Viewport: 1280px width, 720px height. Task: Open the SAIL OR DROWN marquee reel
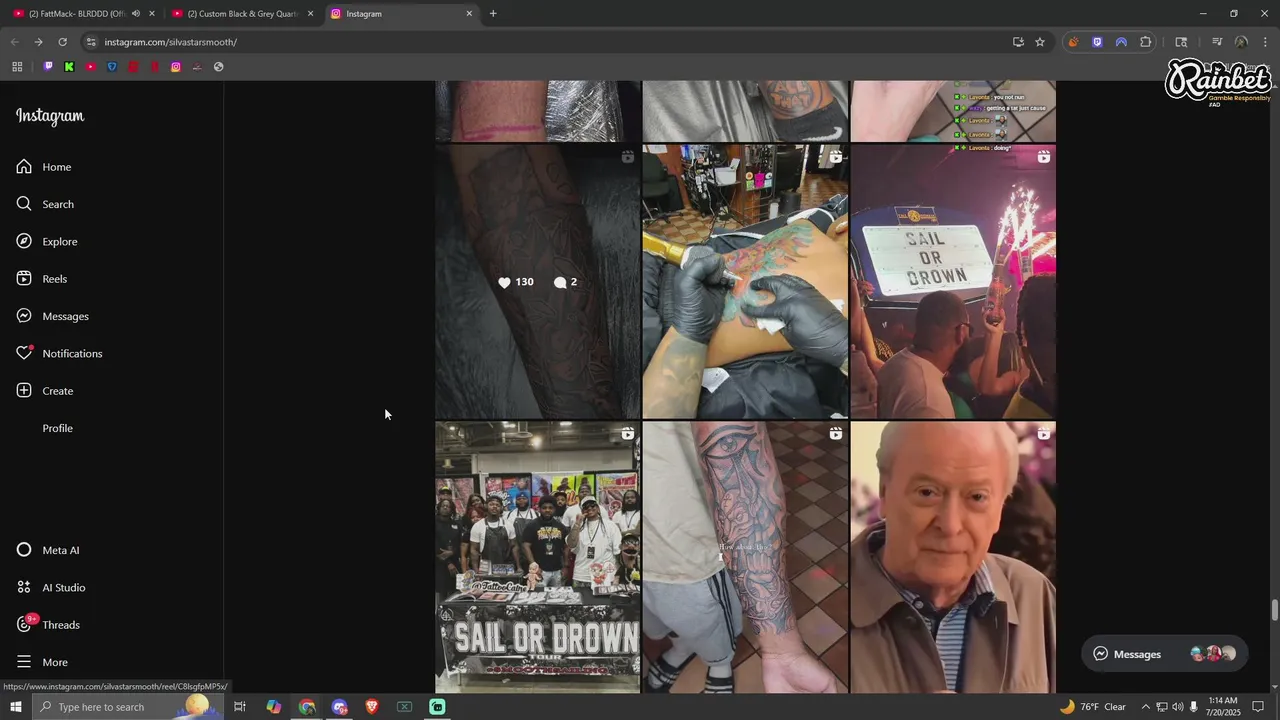(x=953, y=282)
